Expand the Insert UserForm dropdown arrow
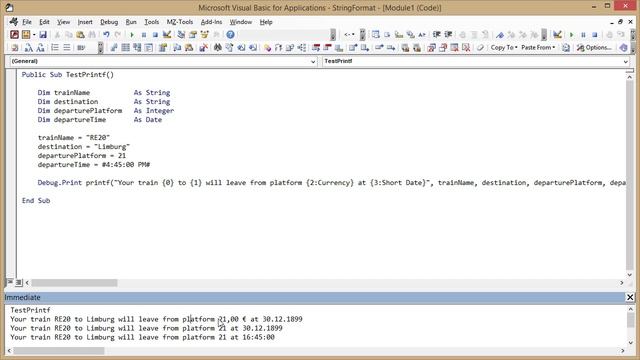This screenshot has width=640, height=360. point(34,35)
